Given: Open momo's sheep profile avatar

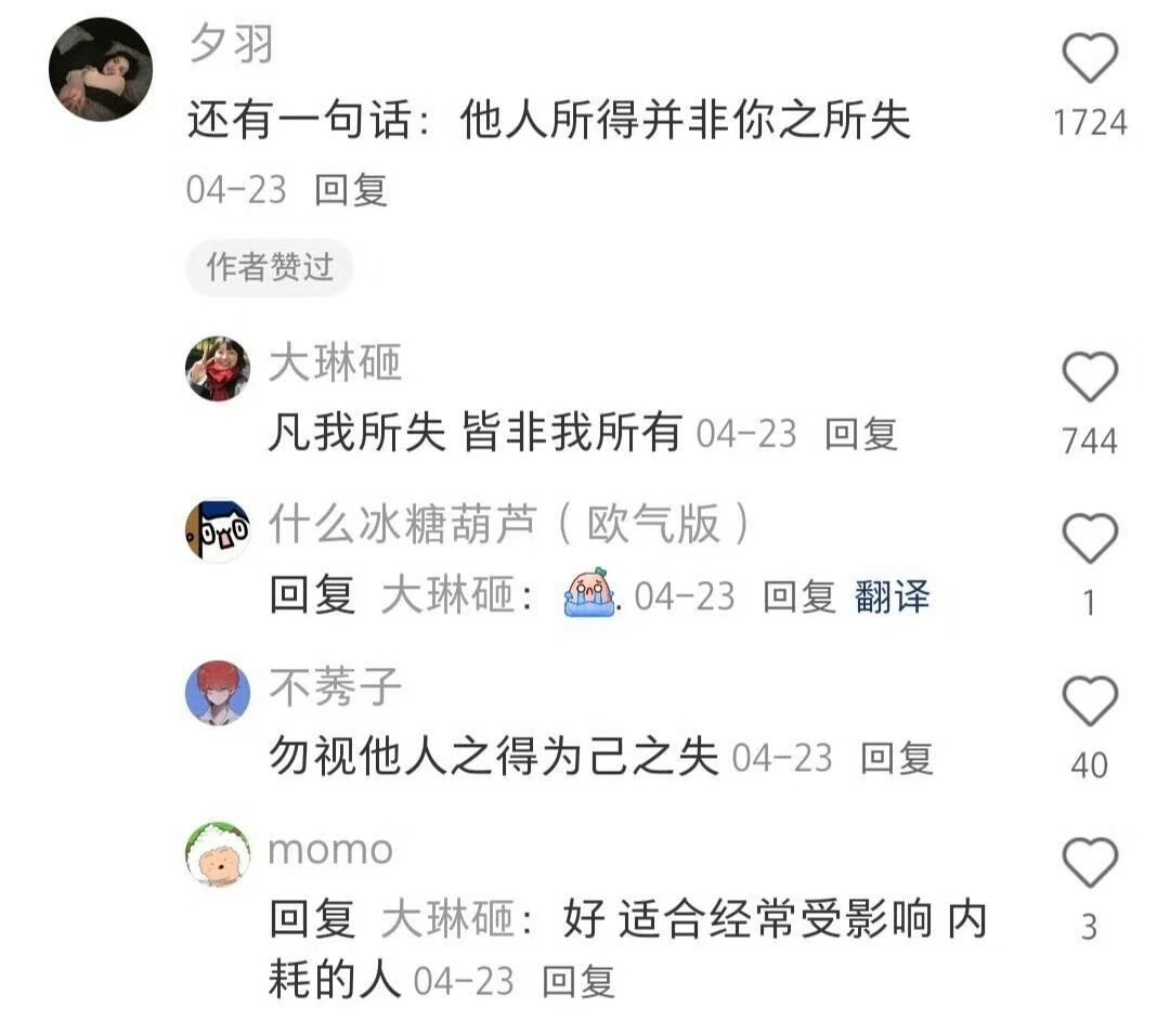Looking at the screenshot, I should tap(217, 855).
